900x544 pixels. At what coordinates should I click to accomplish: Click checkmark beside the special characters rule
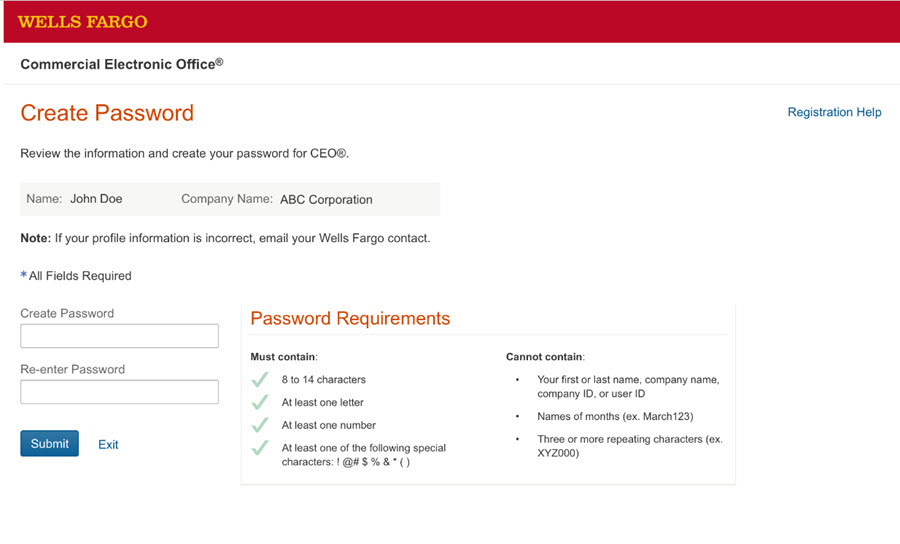(260, 448)
